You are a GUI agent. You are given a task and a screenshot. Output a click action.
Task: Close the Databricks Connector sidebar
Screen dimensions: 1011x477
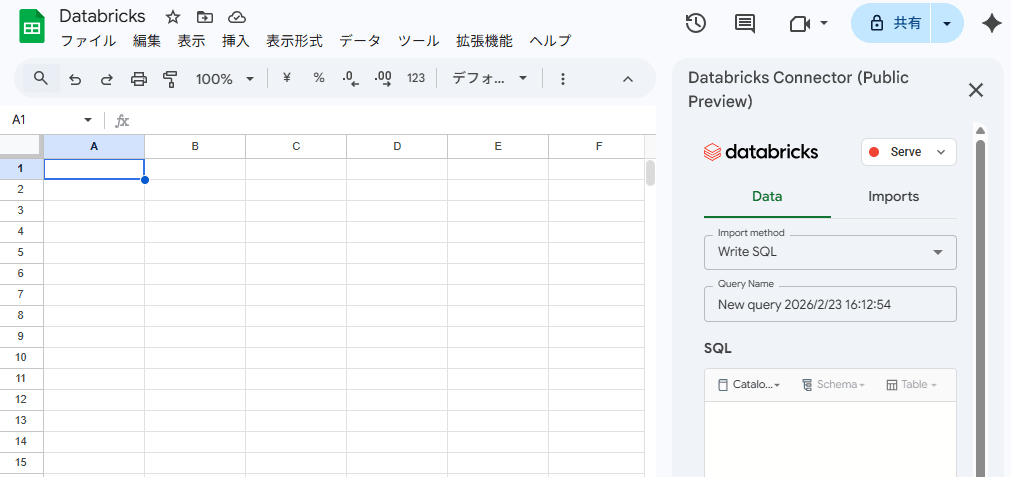click(x=976, y=90)
